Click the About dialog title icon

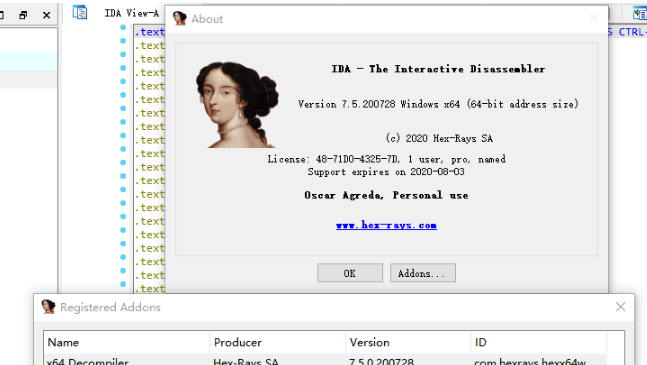179,19
